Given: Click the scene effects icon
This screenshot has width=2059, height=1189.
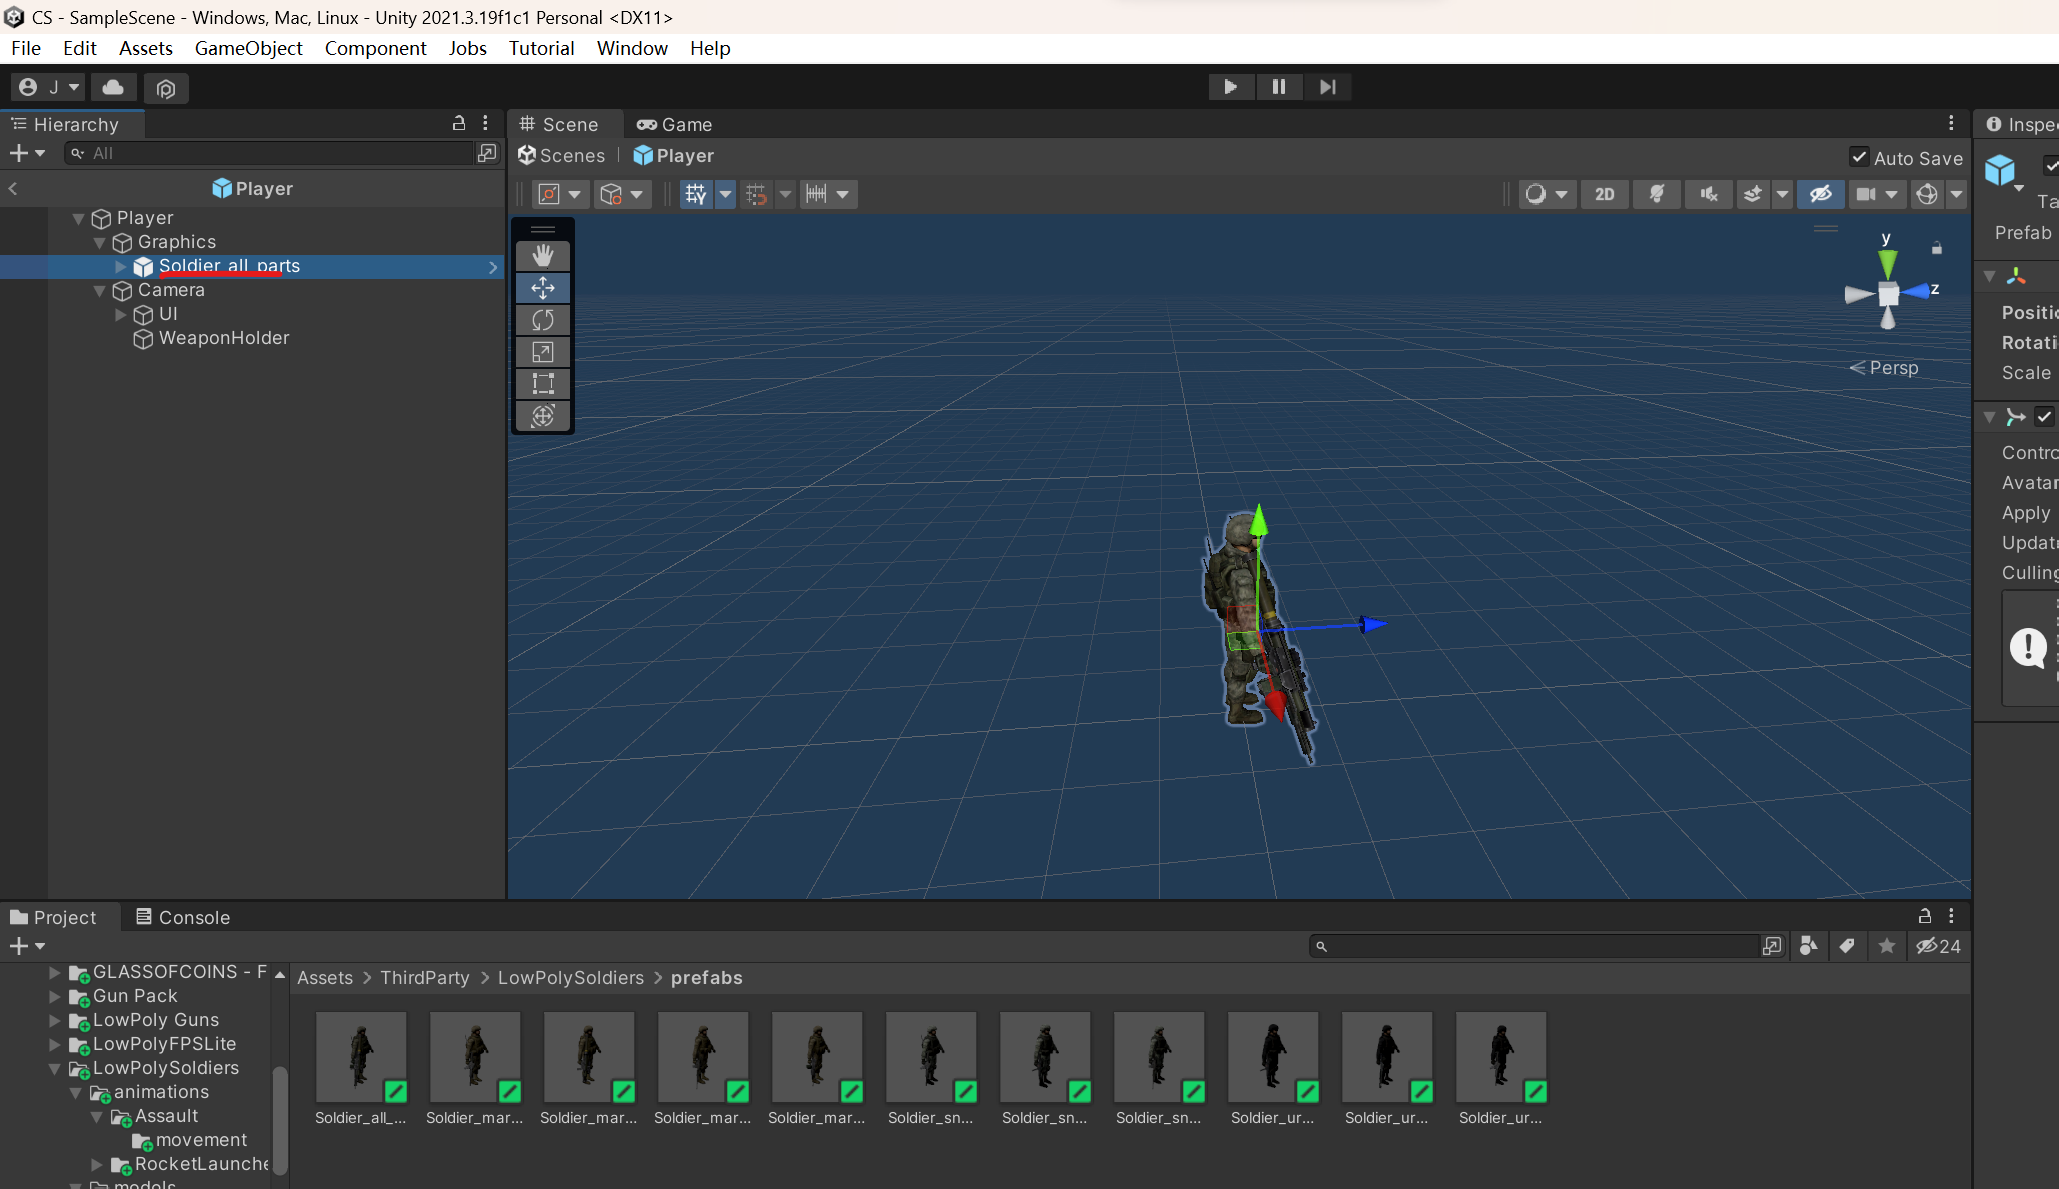Looking at the screenshot, I should [x=1752, y=194].
